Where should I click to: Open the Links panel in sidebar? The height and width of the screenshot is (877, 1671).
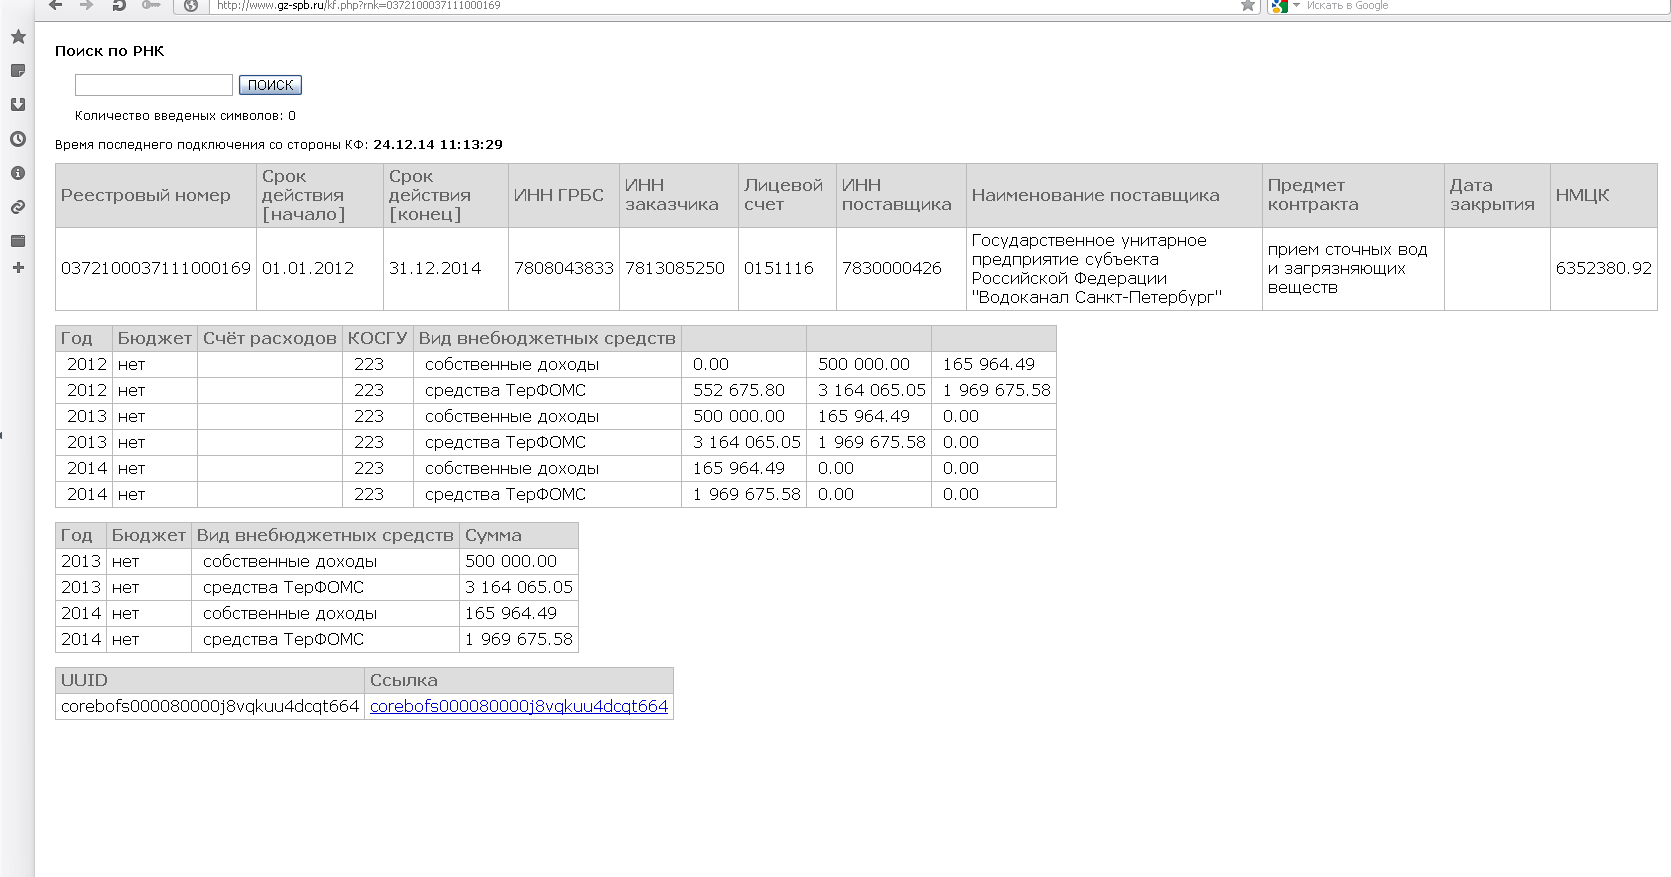coord(18,207)
